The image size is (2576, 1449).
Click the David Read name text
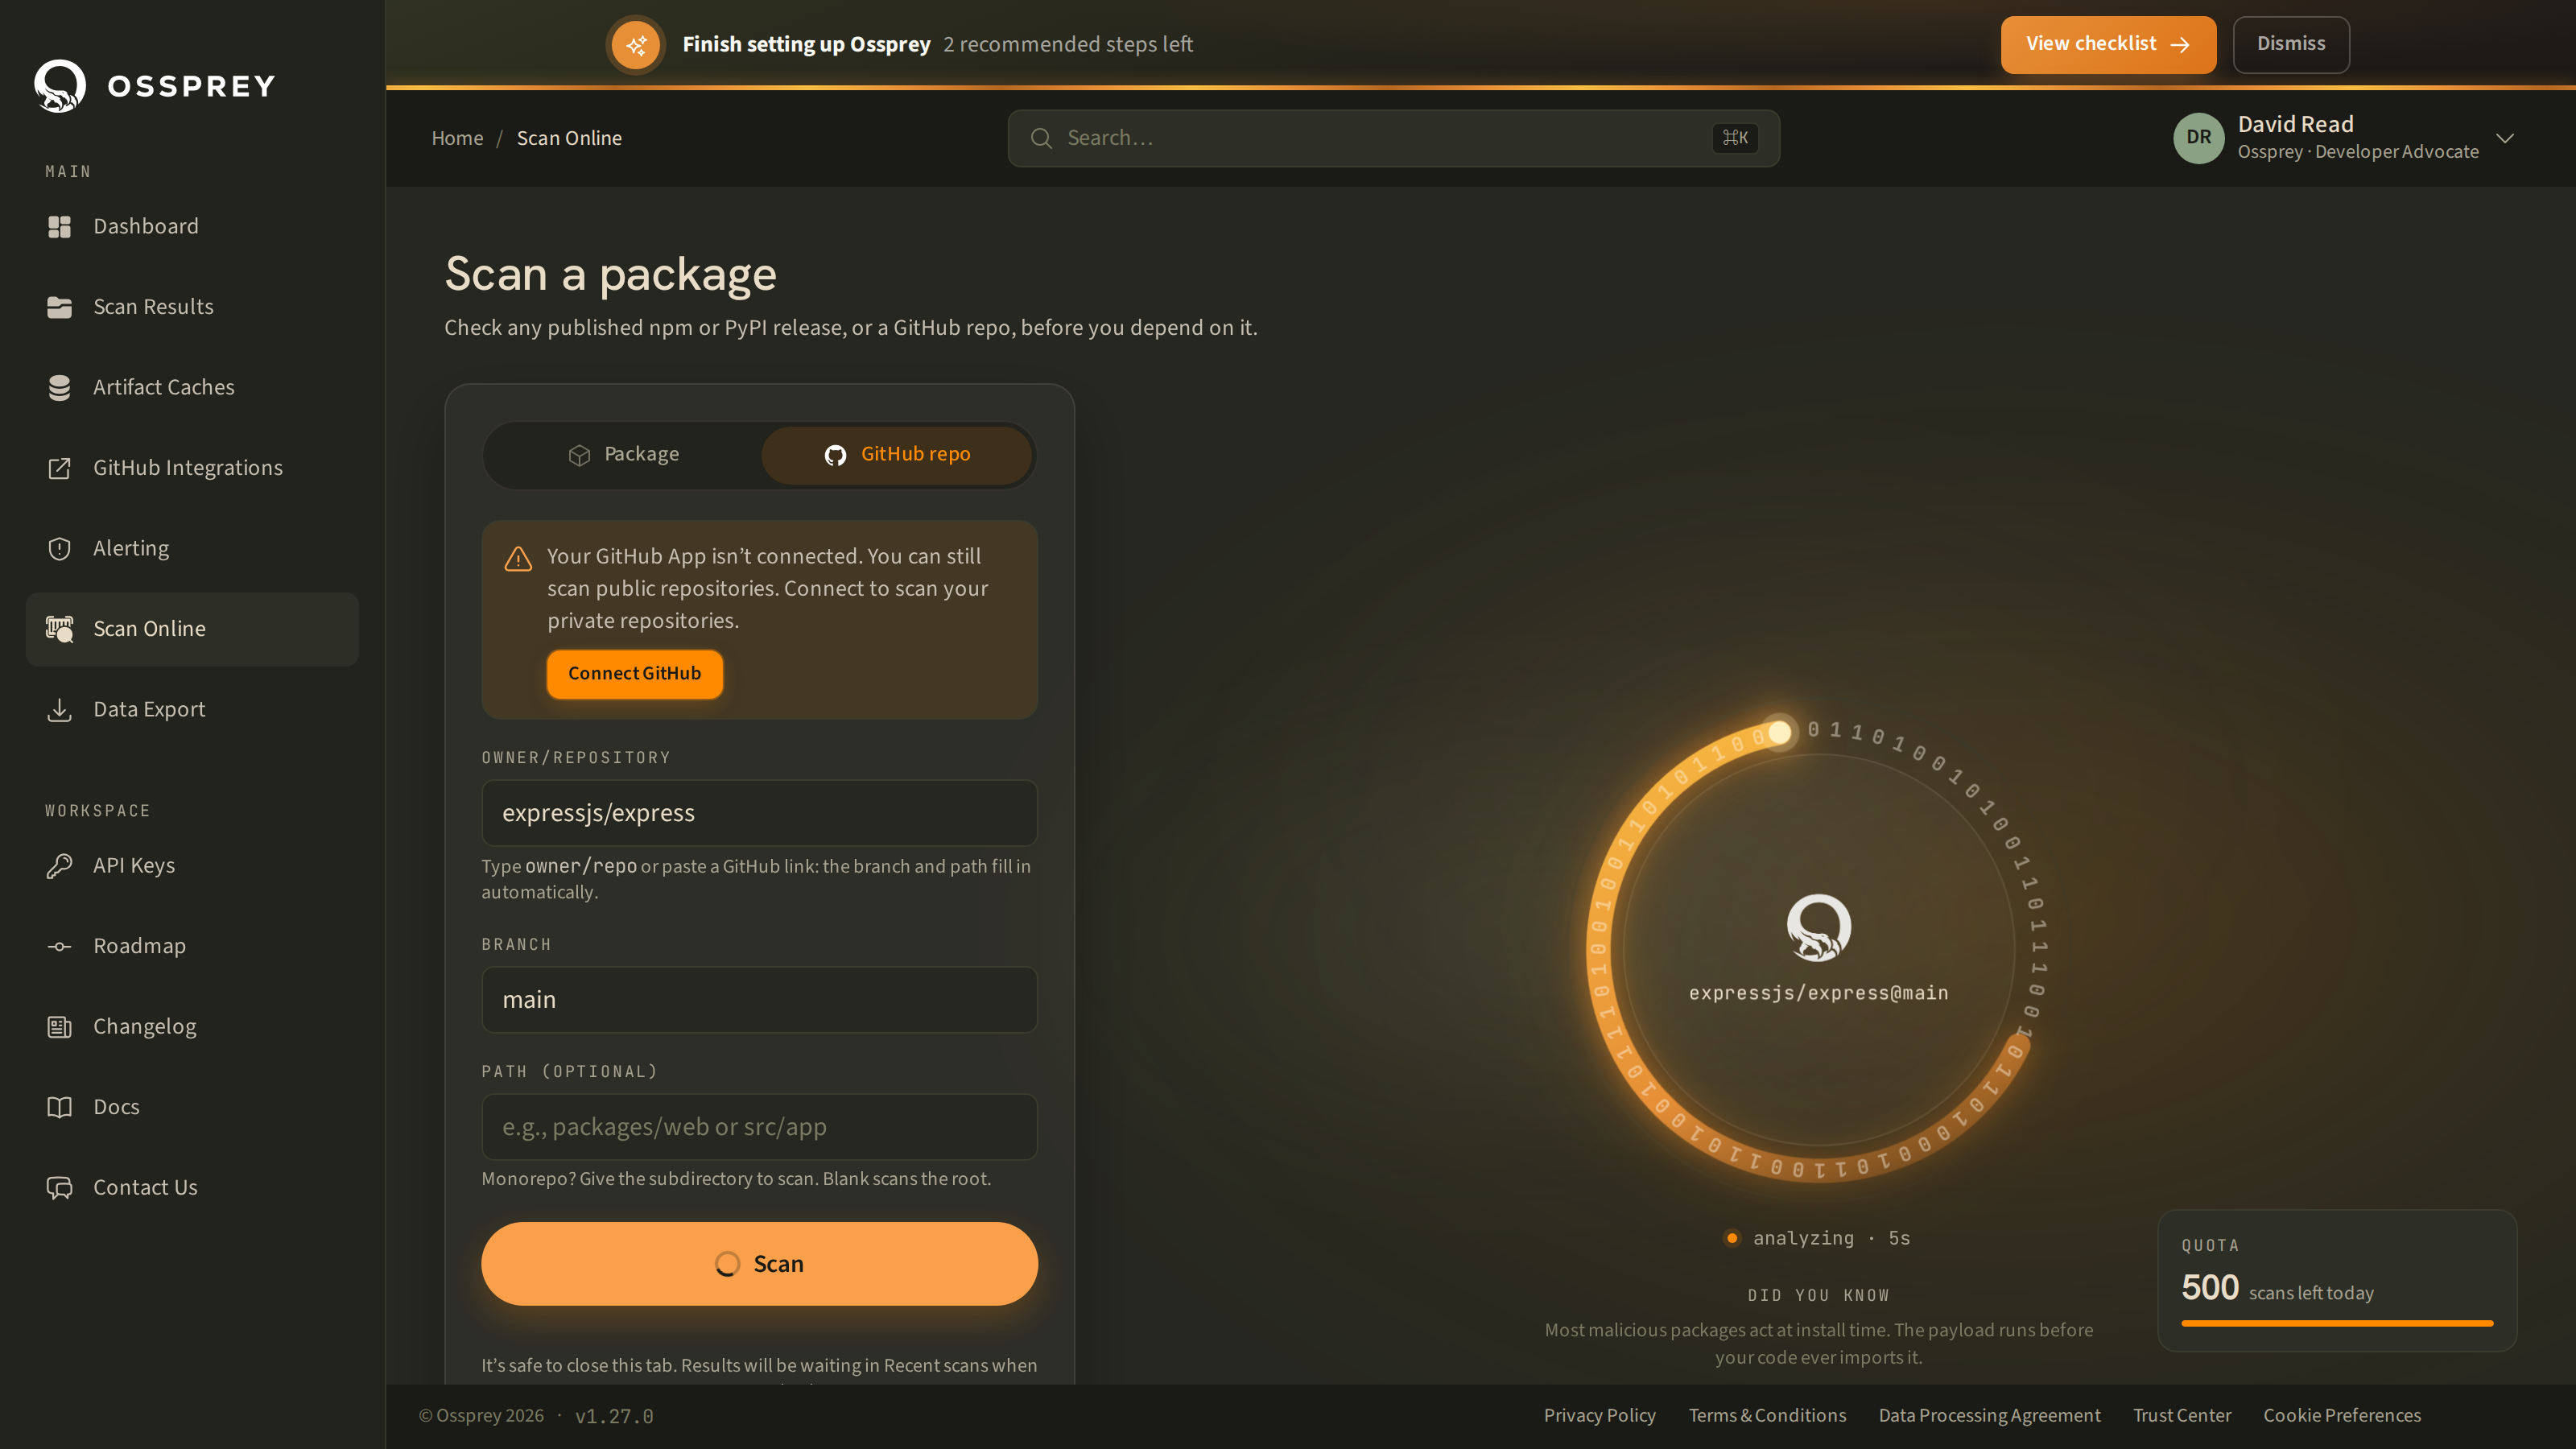2295,124
